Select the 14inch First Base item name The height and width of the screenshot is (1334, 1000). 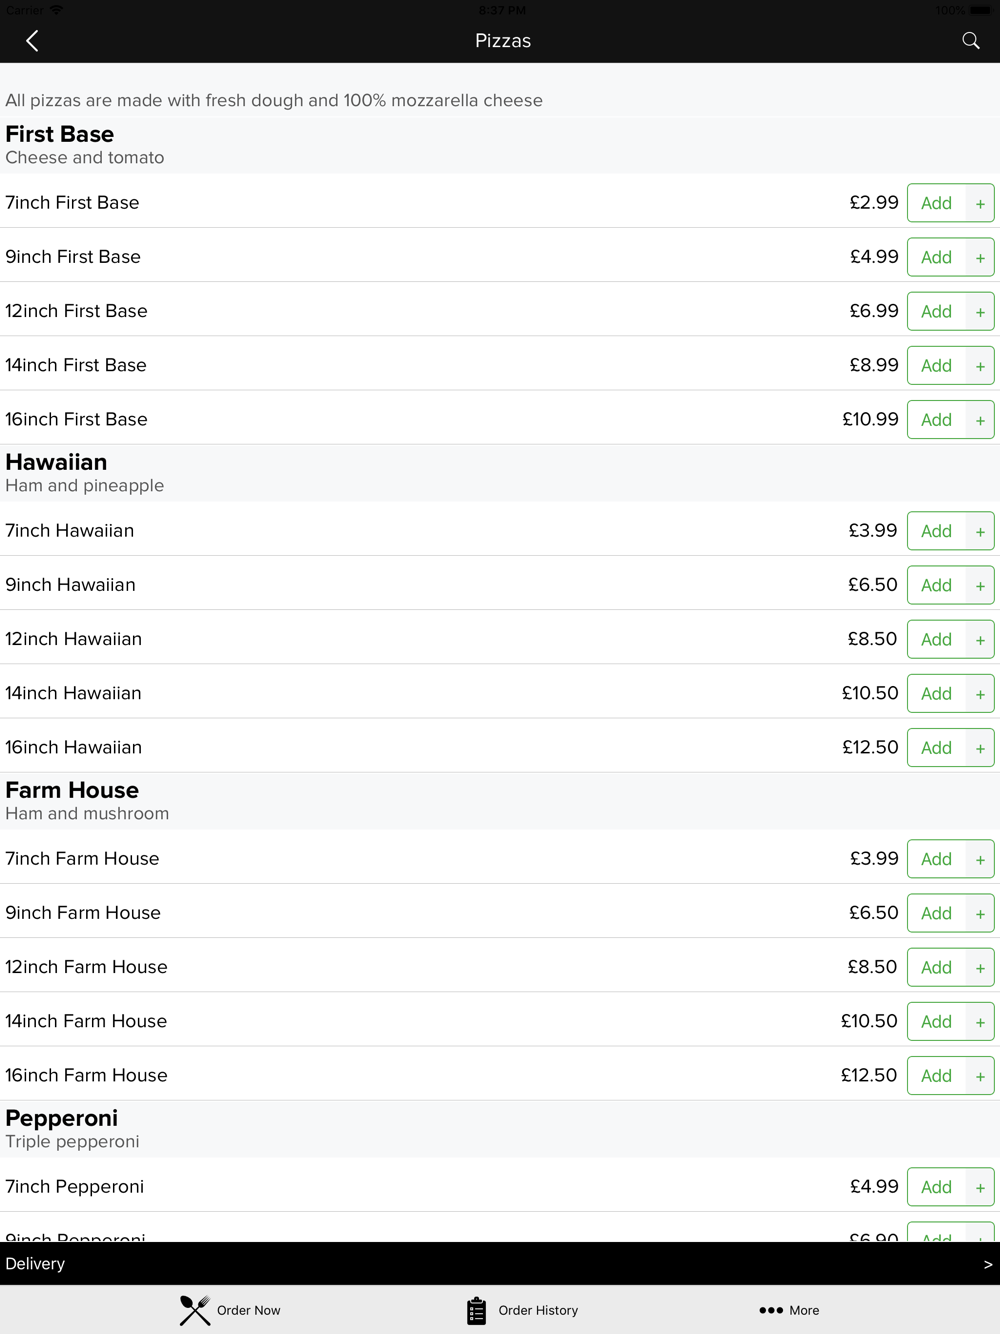click(x=76, y=365)
